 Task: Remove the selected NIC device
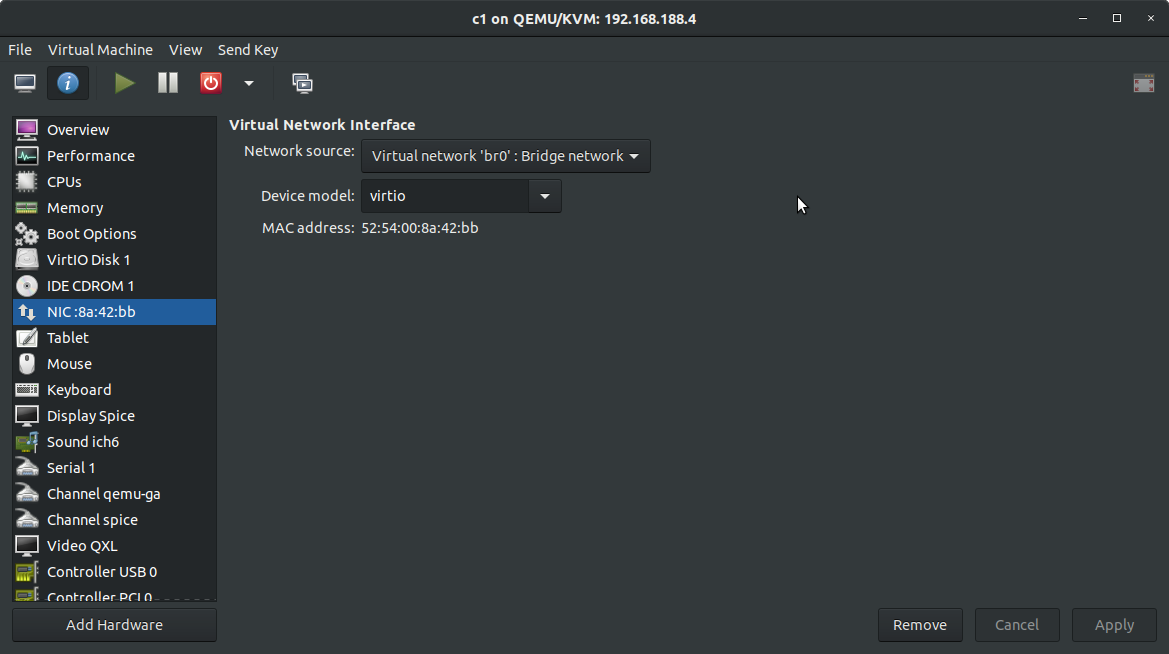pyautogui.click(x=920, y=625)
